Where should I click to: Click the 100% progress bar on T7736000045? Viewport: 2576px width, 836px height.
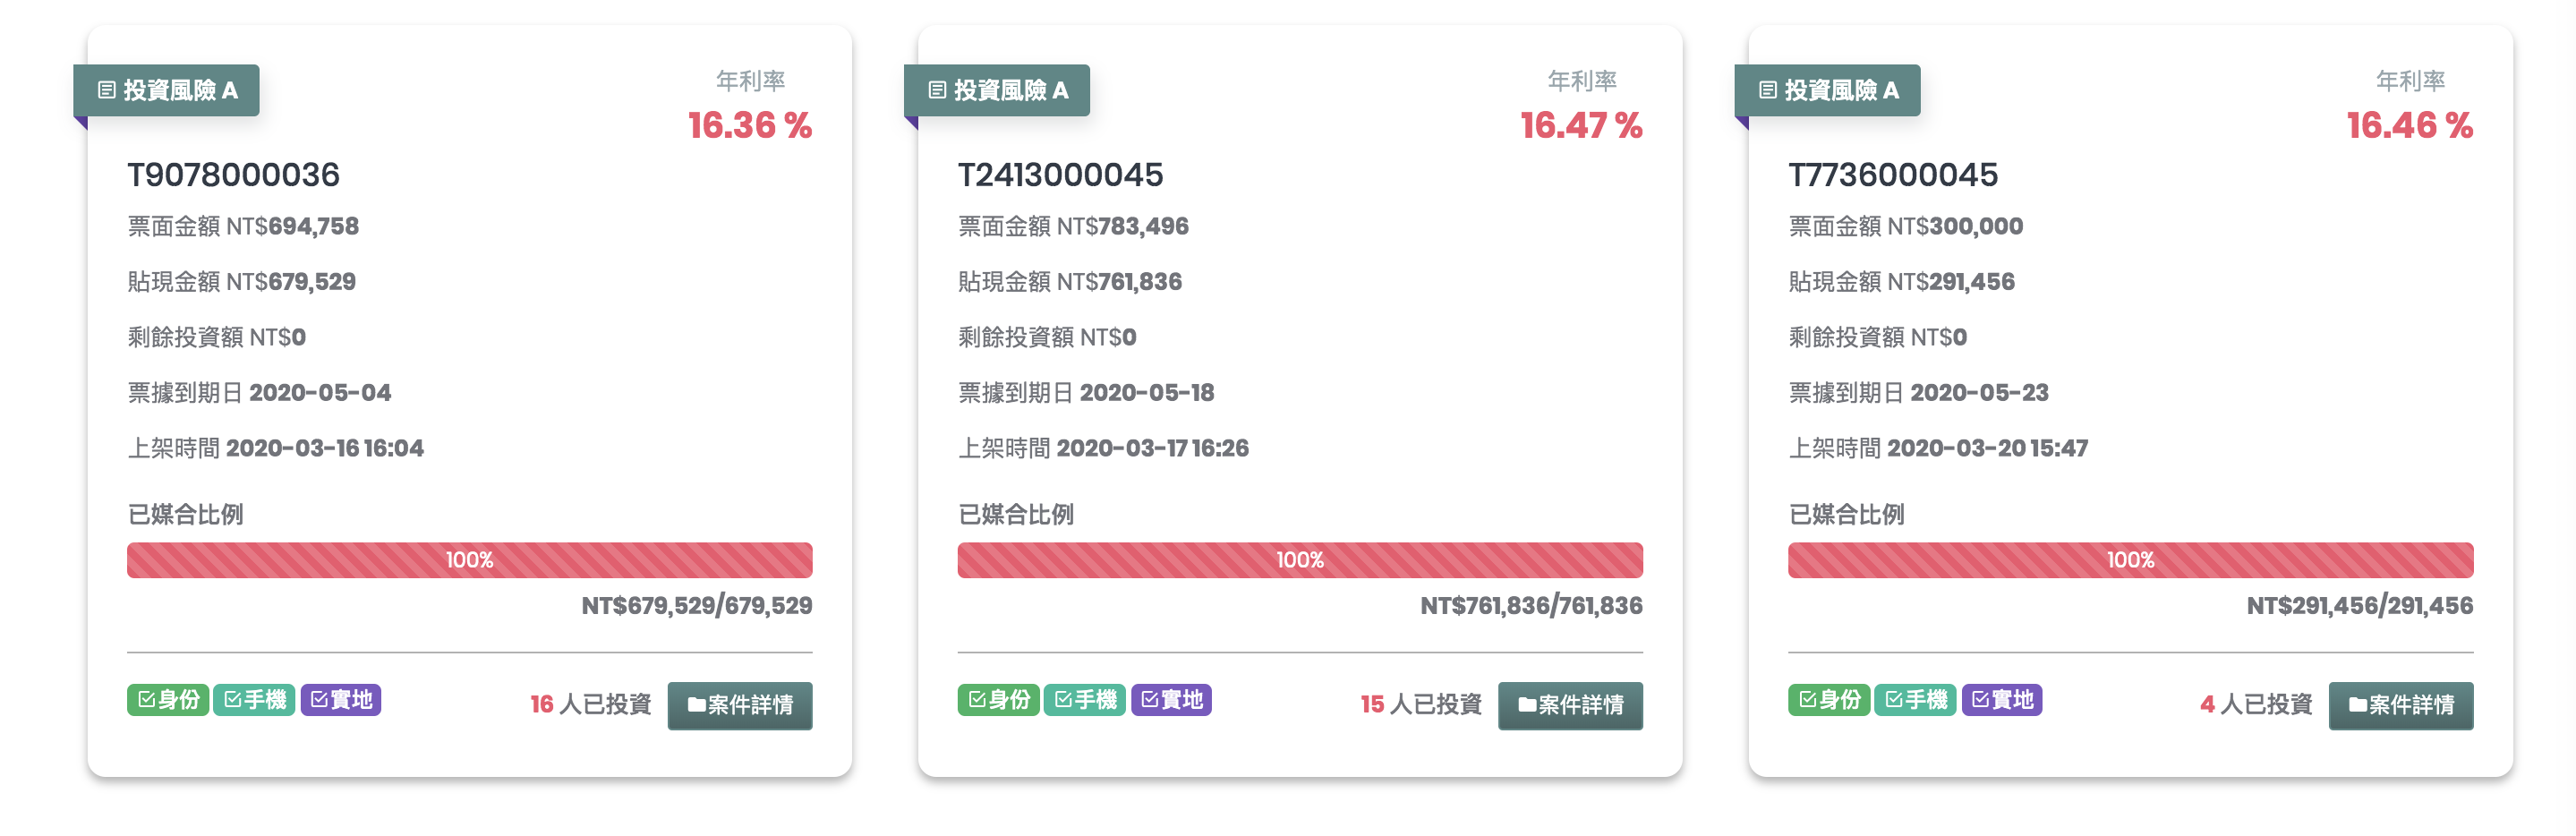point(2131,560)
